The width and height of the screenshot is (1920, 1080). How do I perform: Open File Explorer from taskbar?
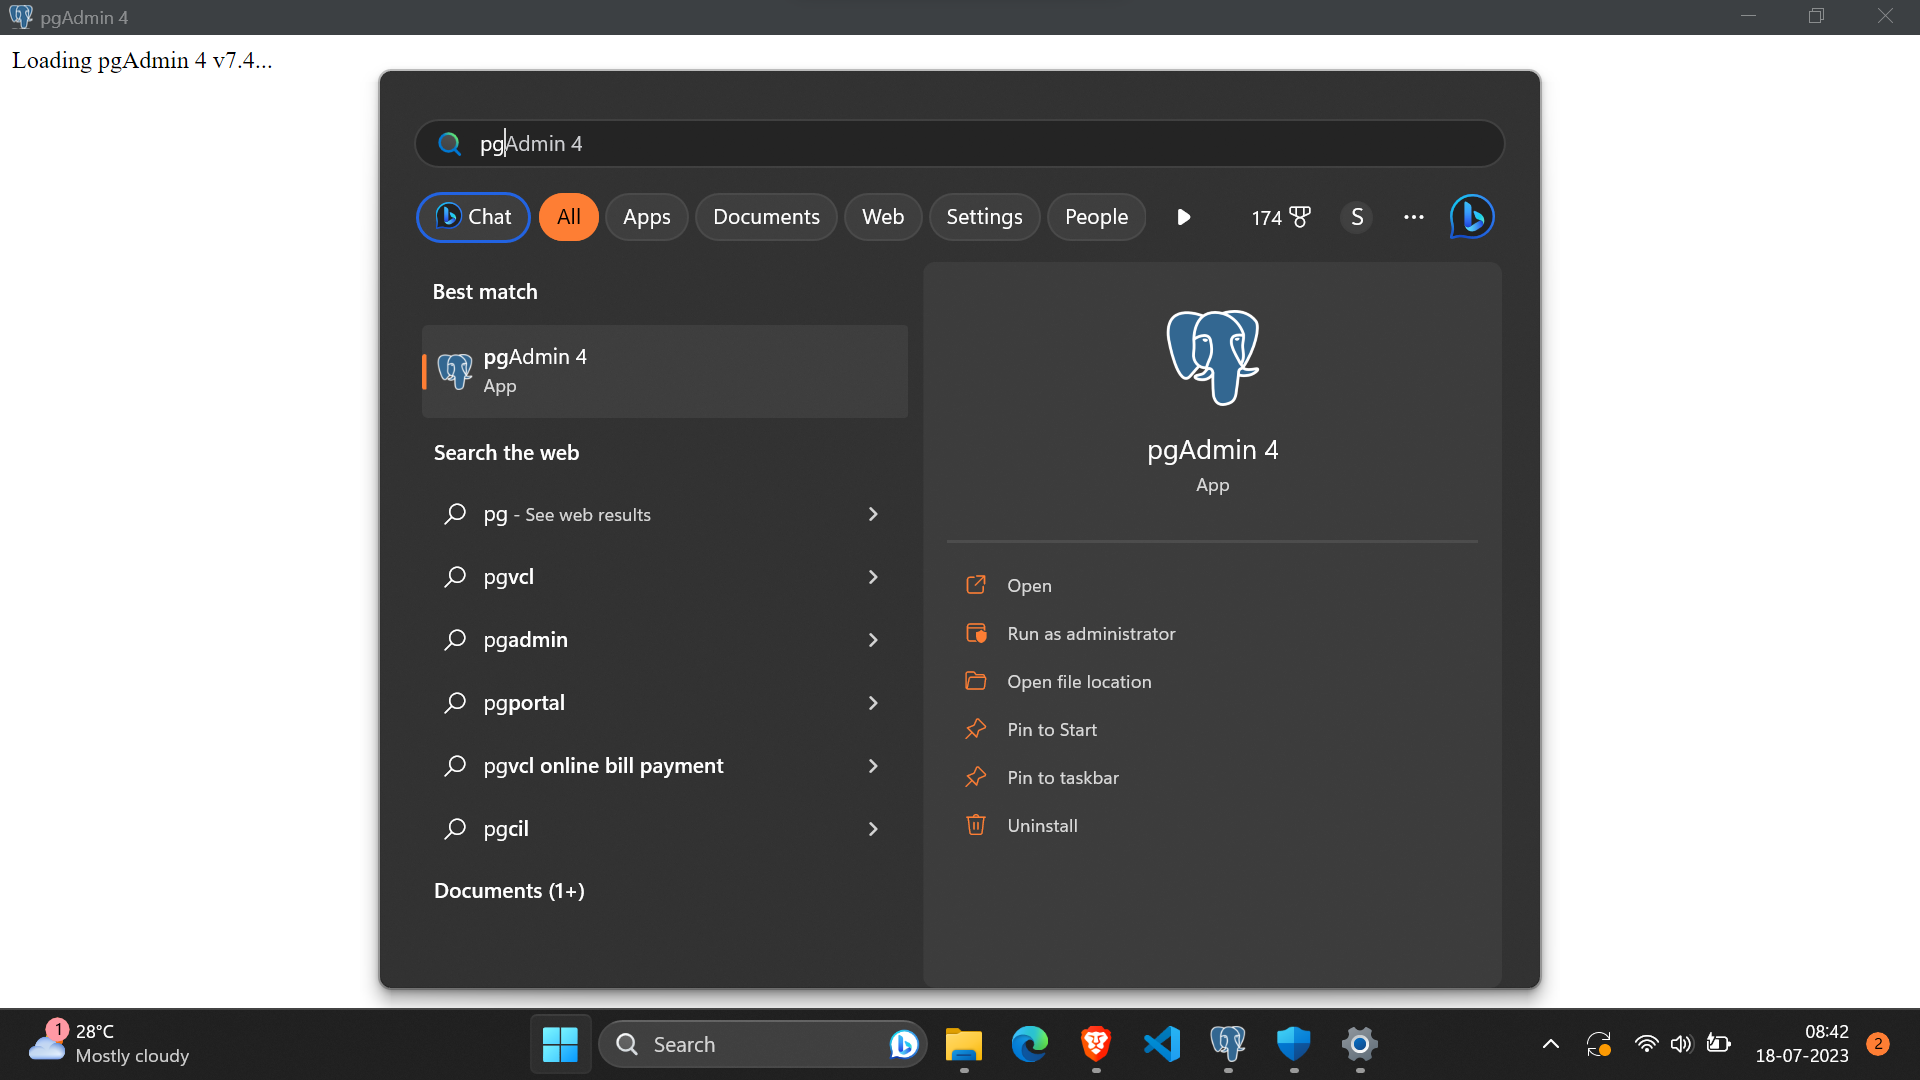coord(964,1044)
